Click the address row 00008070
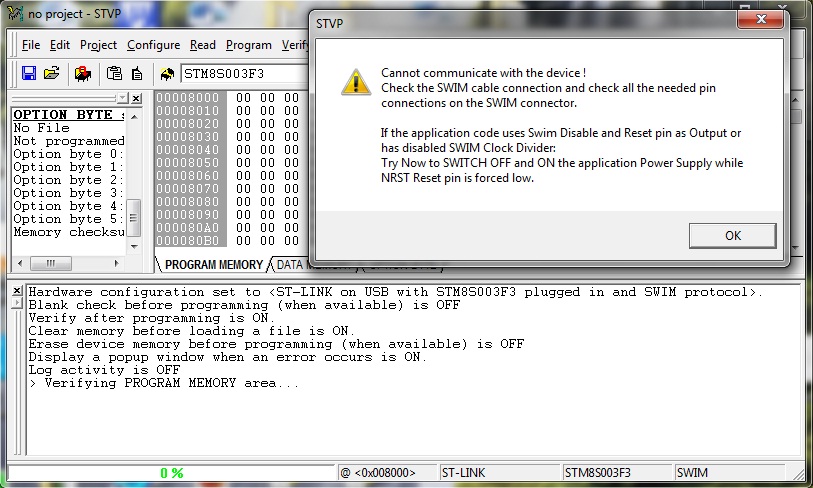813x488 pixels. (x=188, y=188)
